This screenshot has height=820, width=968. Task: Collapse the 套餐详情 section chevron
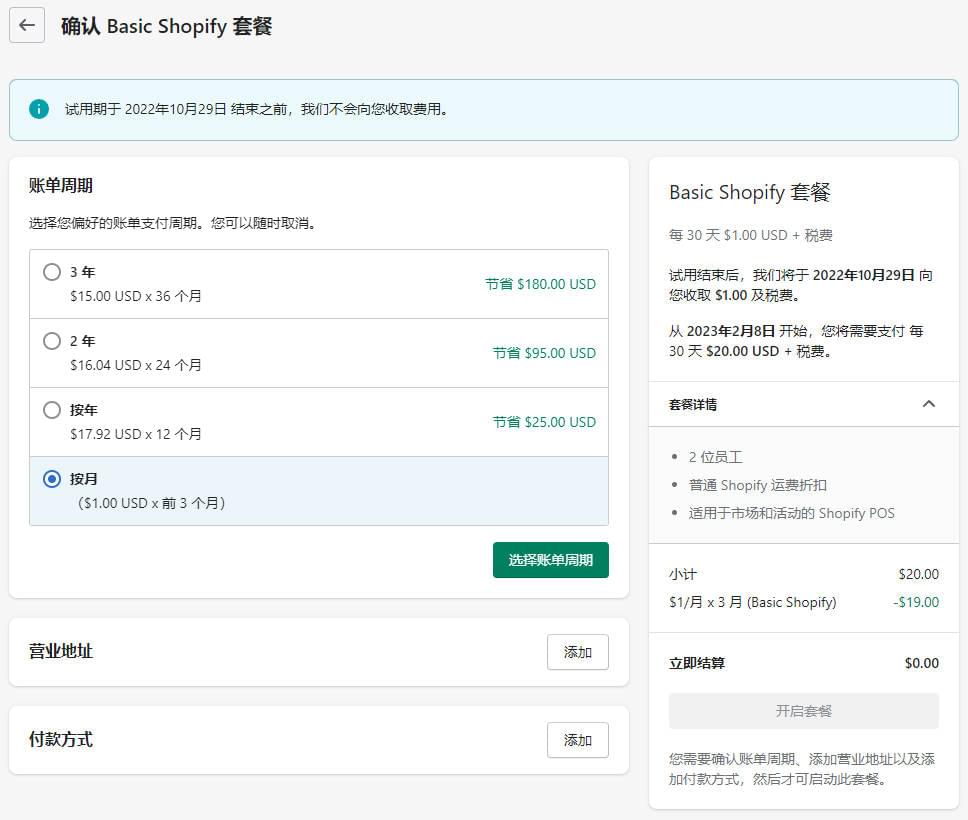928,404
